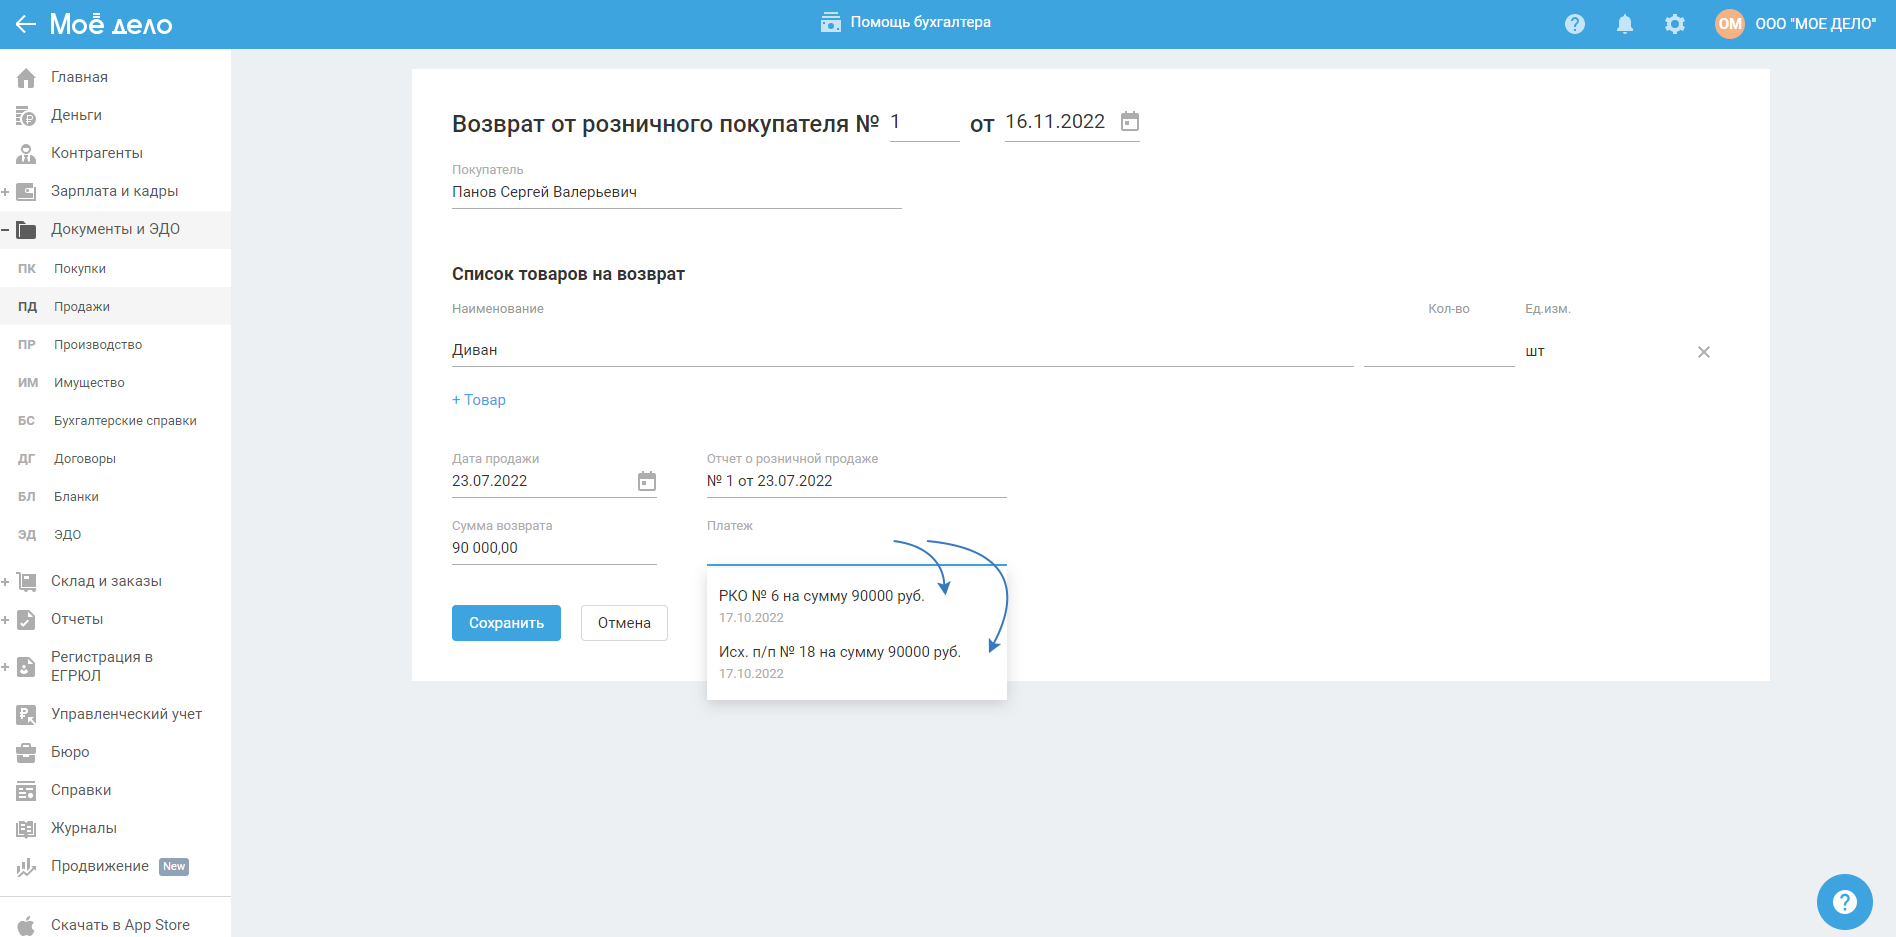
Task: Open Бухгалтерские справки in sidebar
Action: click(125, 421)
